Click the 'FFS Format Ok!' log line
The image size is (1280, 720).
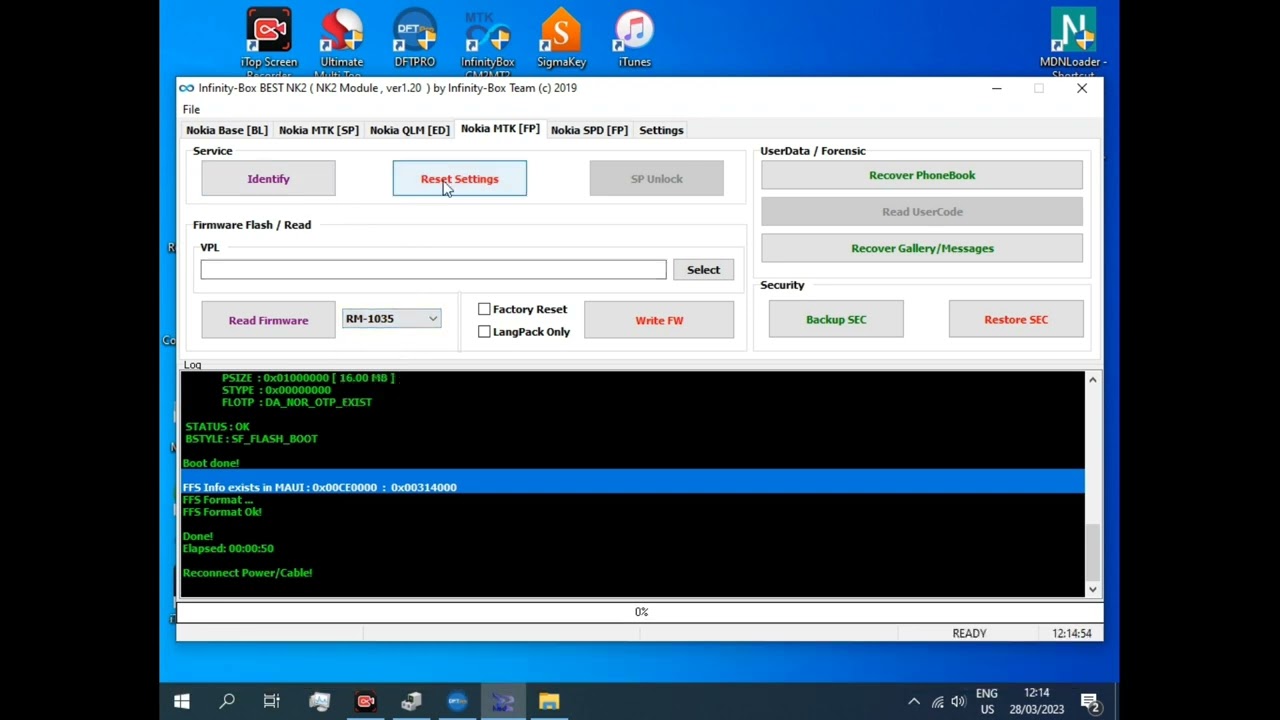(222, 512)
